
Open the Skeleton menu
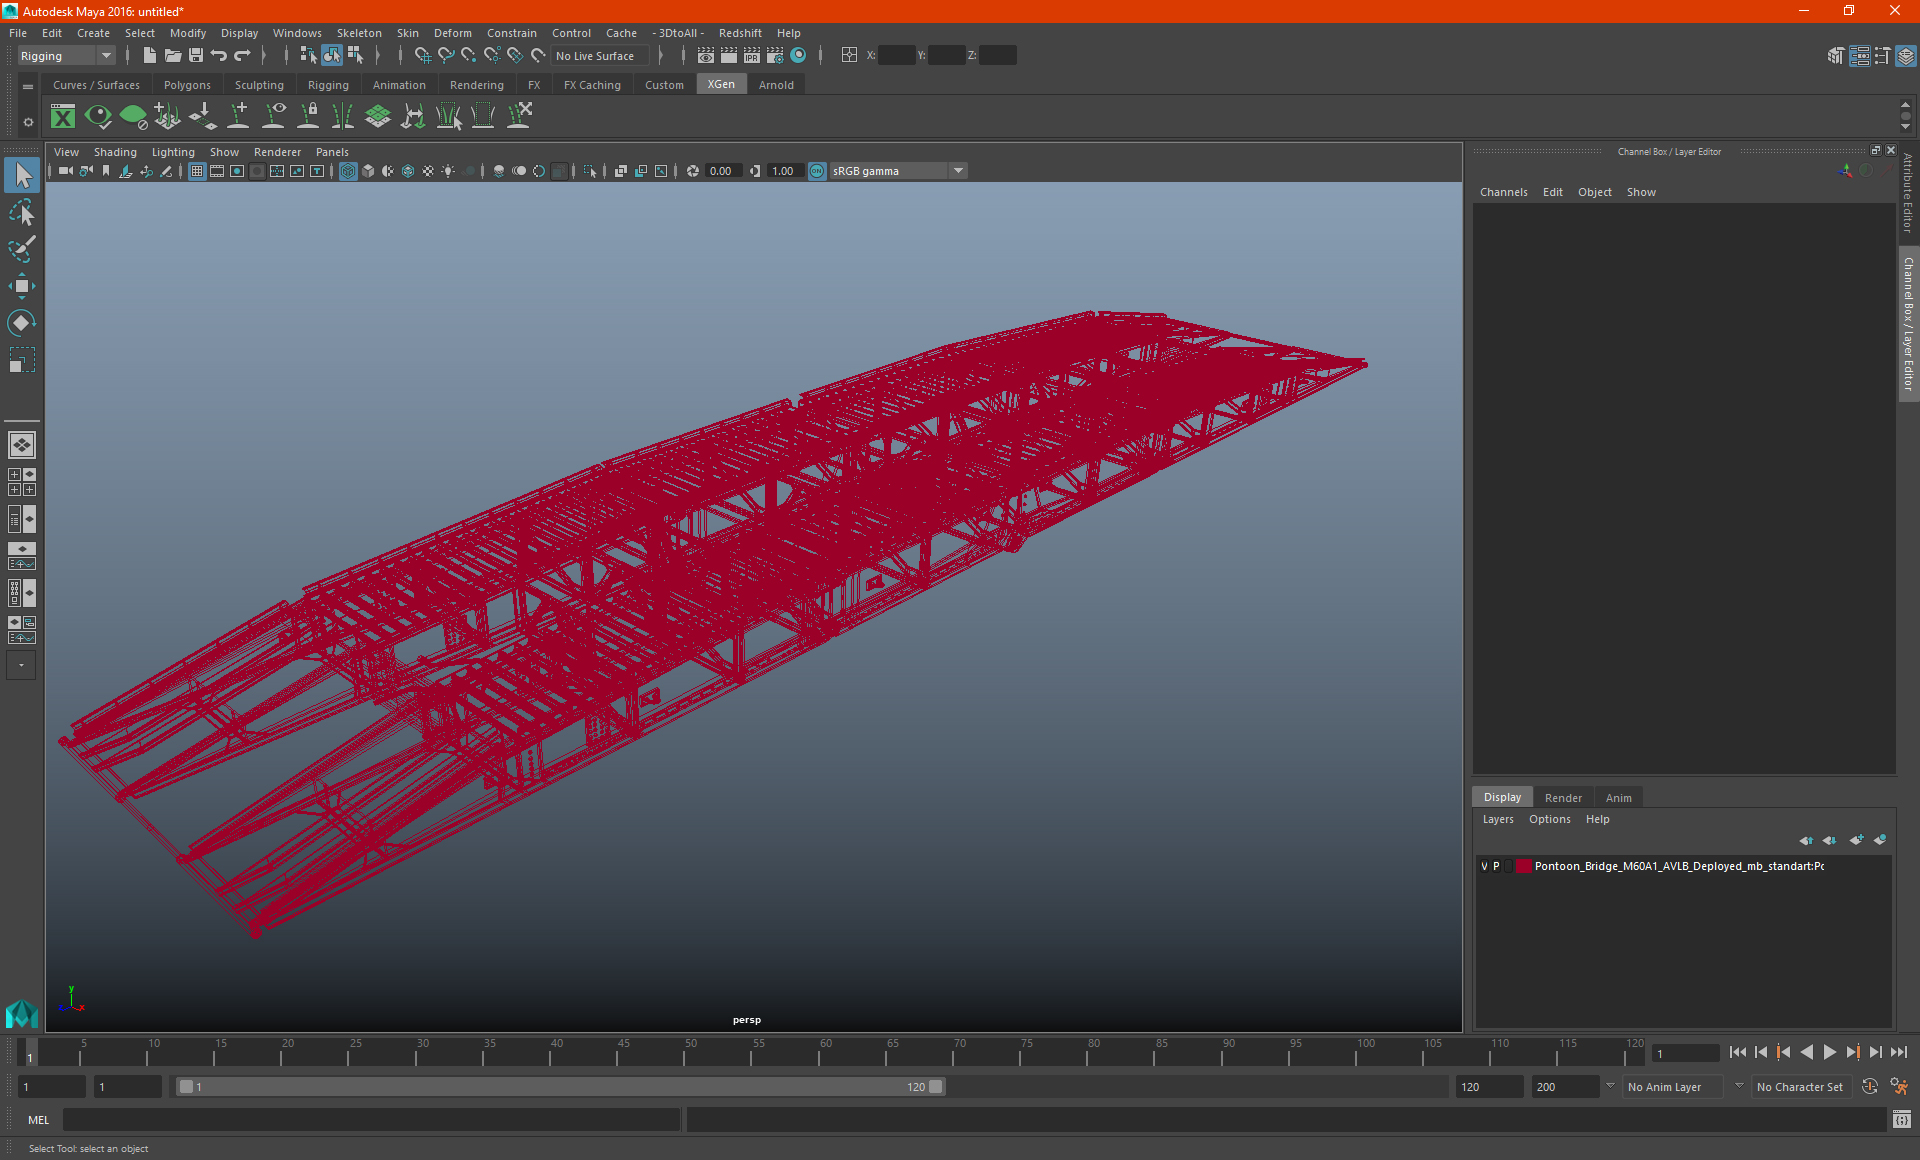pos(359,33)
